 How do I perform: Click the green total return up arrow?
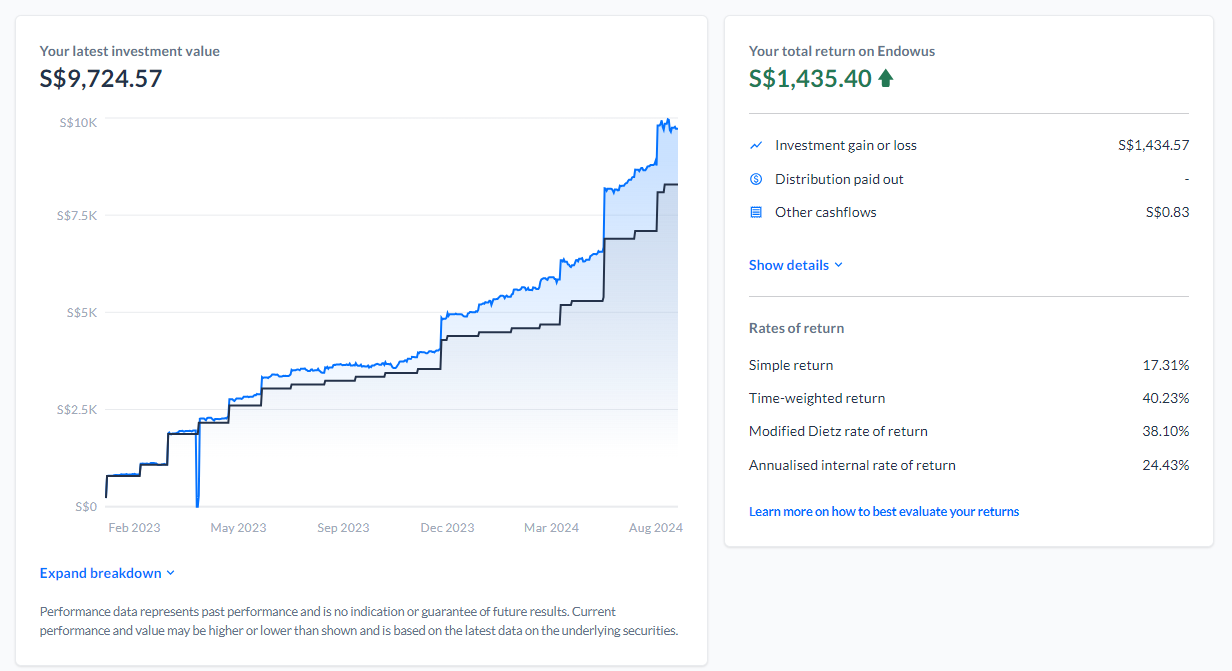[885, 78]
